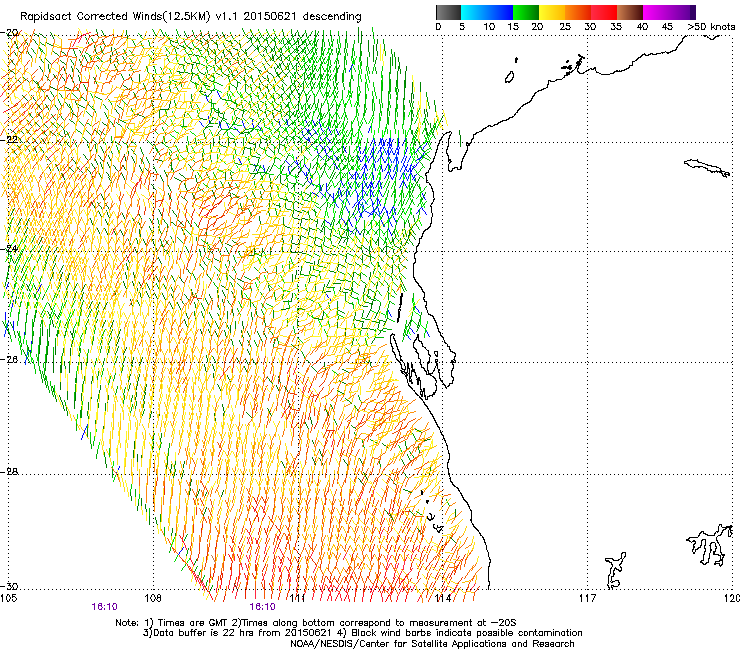
Task: Click the yellow 20-25 knots legend segment
Action: coord(552,12)
